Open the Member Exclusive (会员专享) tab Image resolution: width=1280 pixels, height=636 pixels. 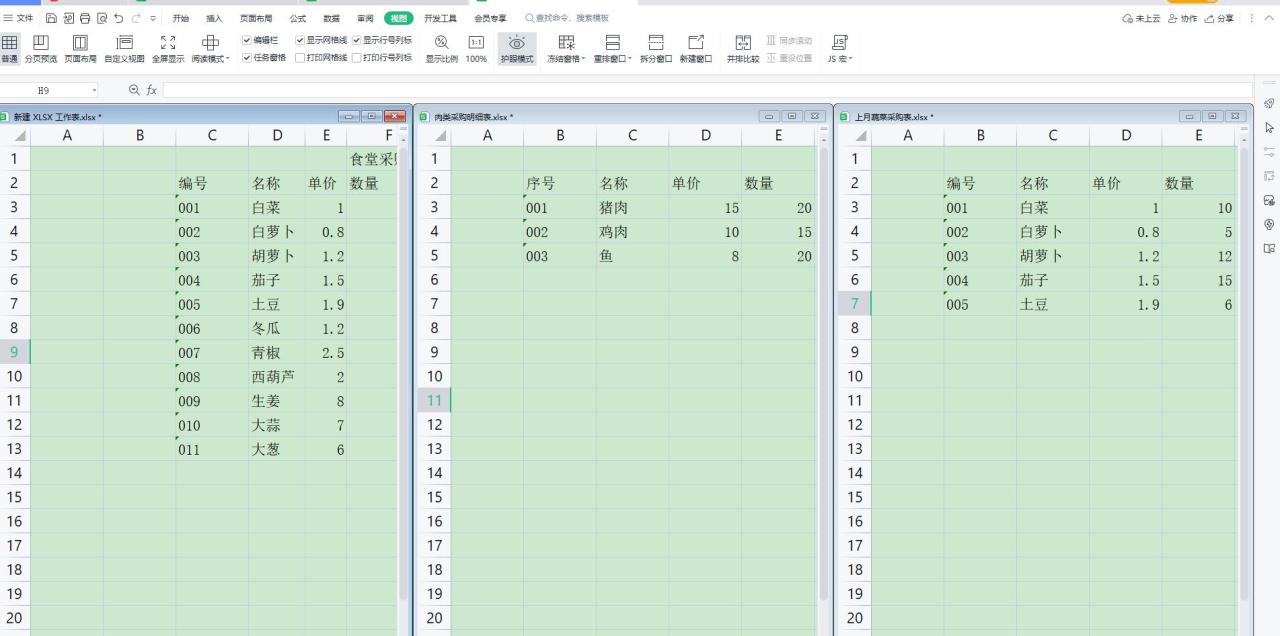490,18
